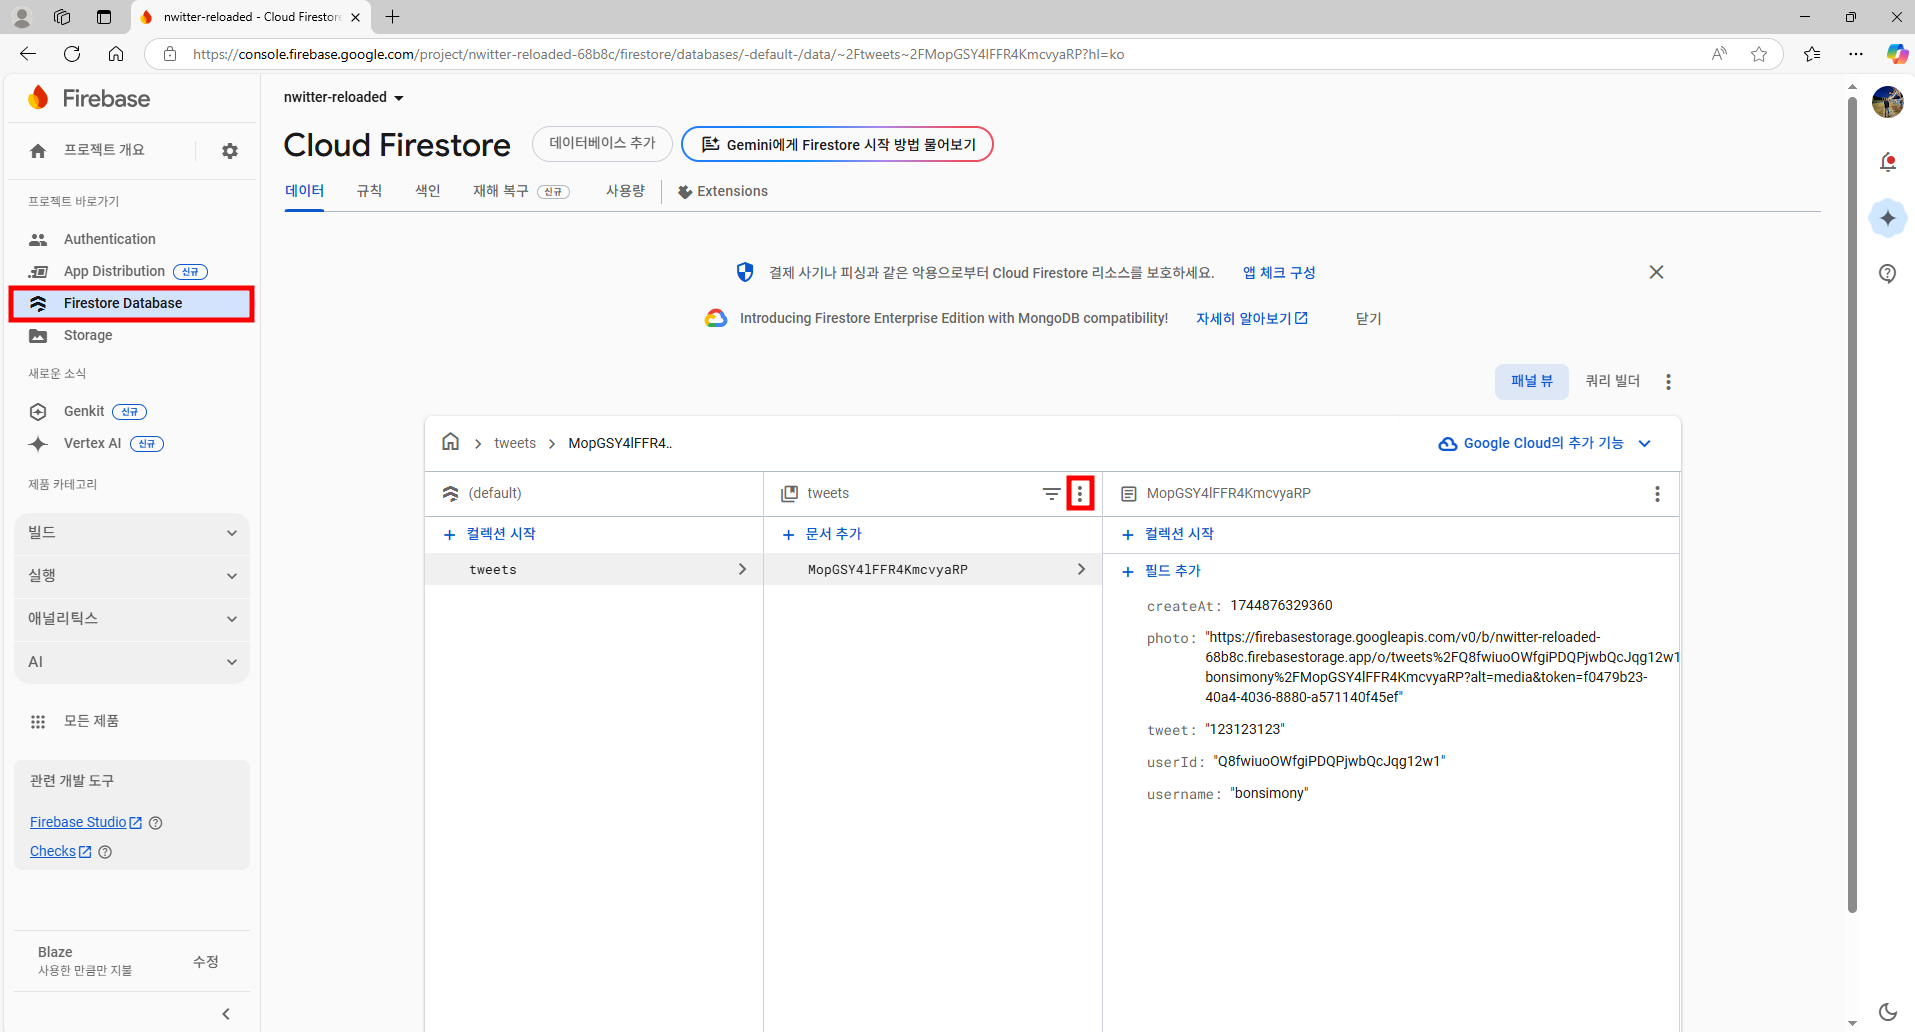Click 컬렉션 시작 in document panel

click(1168, 534)
